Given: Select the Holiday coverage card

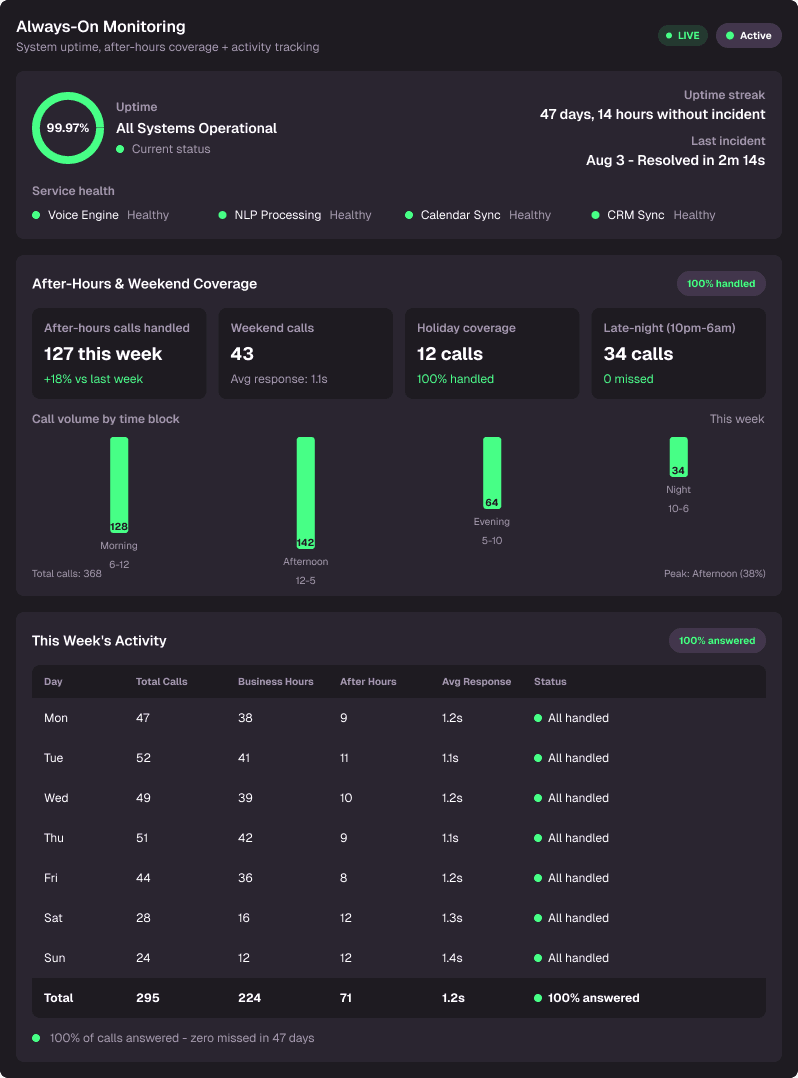Looking at the screenshot, I should point(491,353).
